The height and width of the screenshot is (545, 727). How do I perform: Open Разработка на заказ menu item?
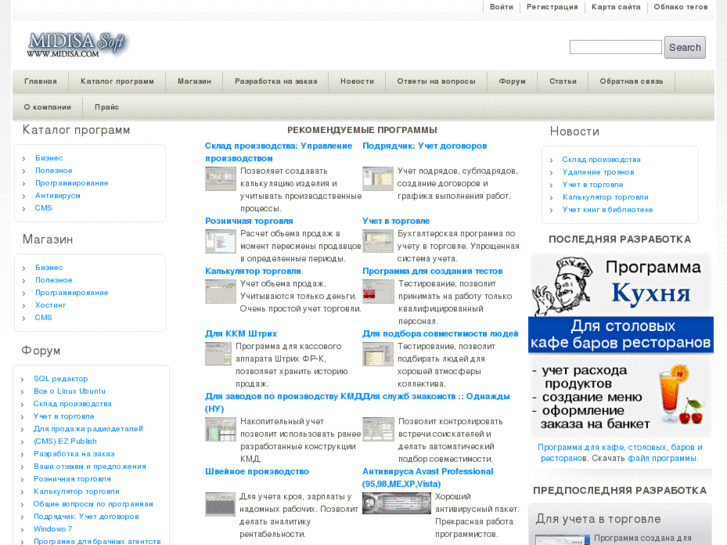click(275, 81)
